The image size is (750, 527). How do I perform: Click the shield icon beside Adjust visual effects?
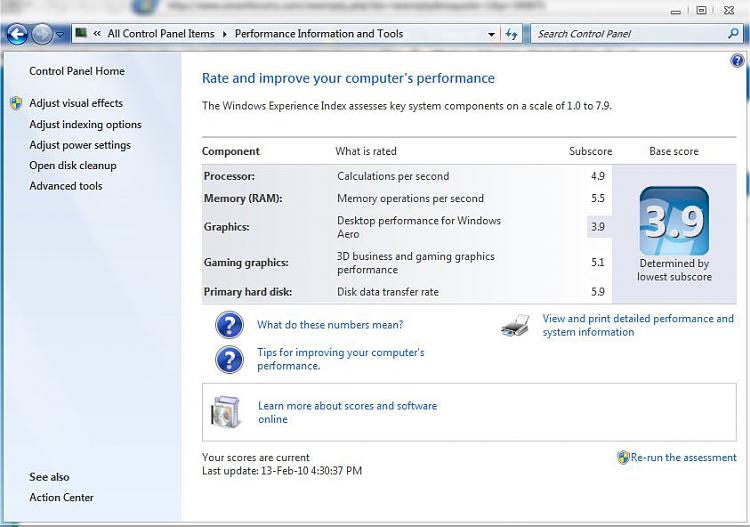[x=16, y=103]
